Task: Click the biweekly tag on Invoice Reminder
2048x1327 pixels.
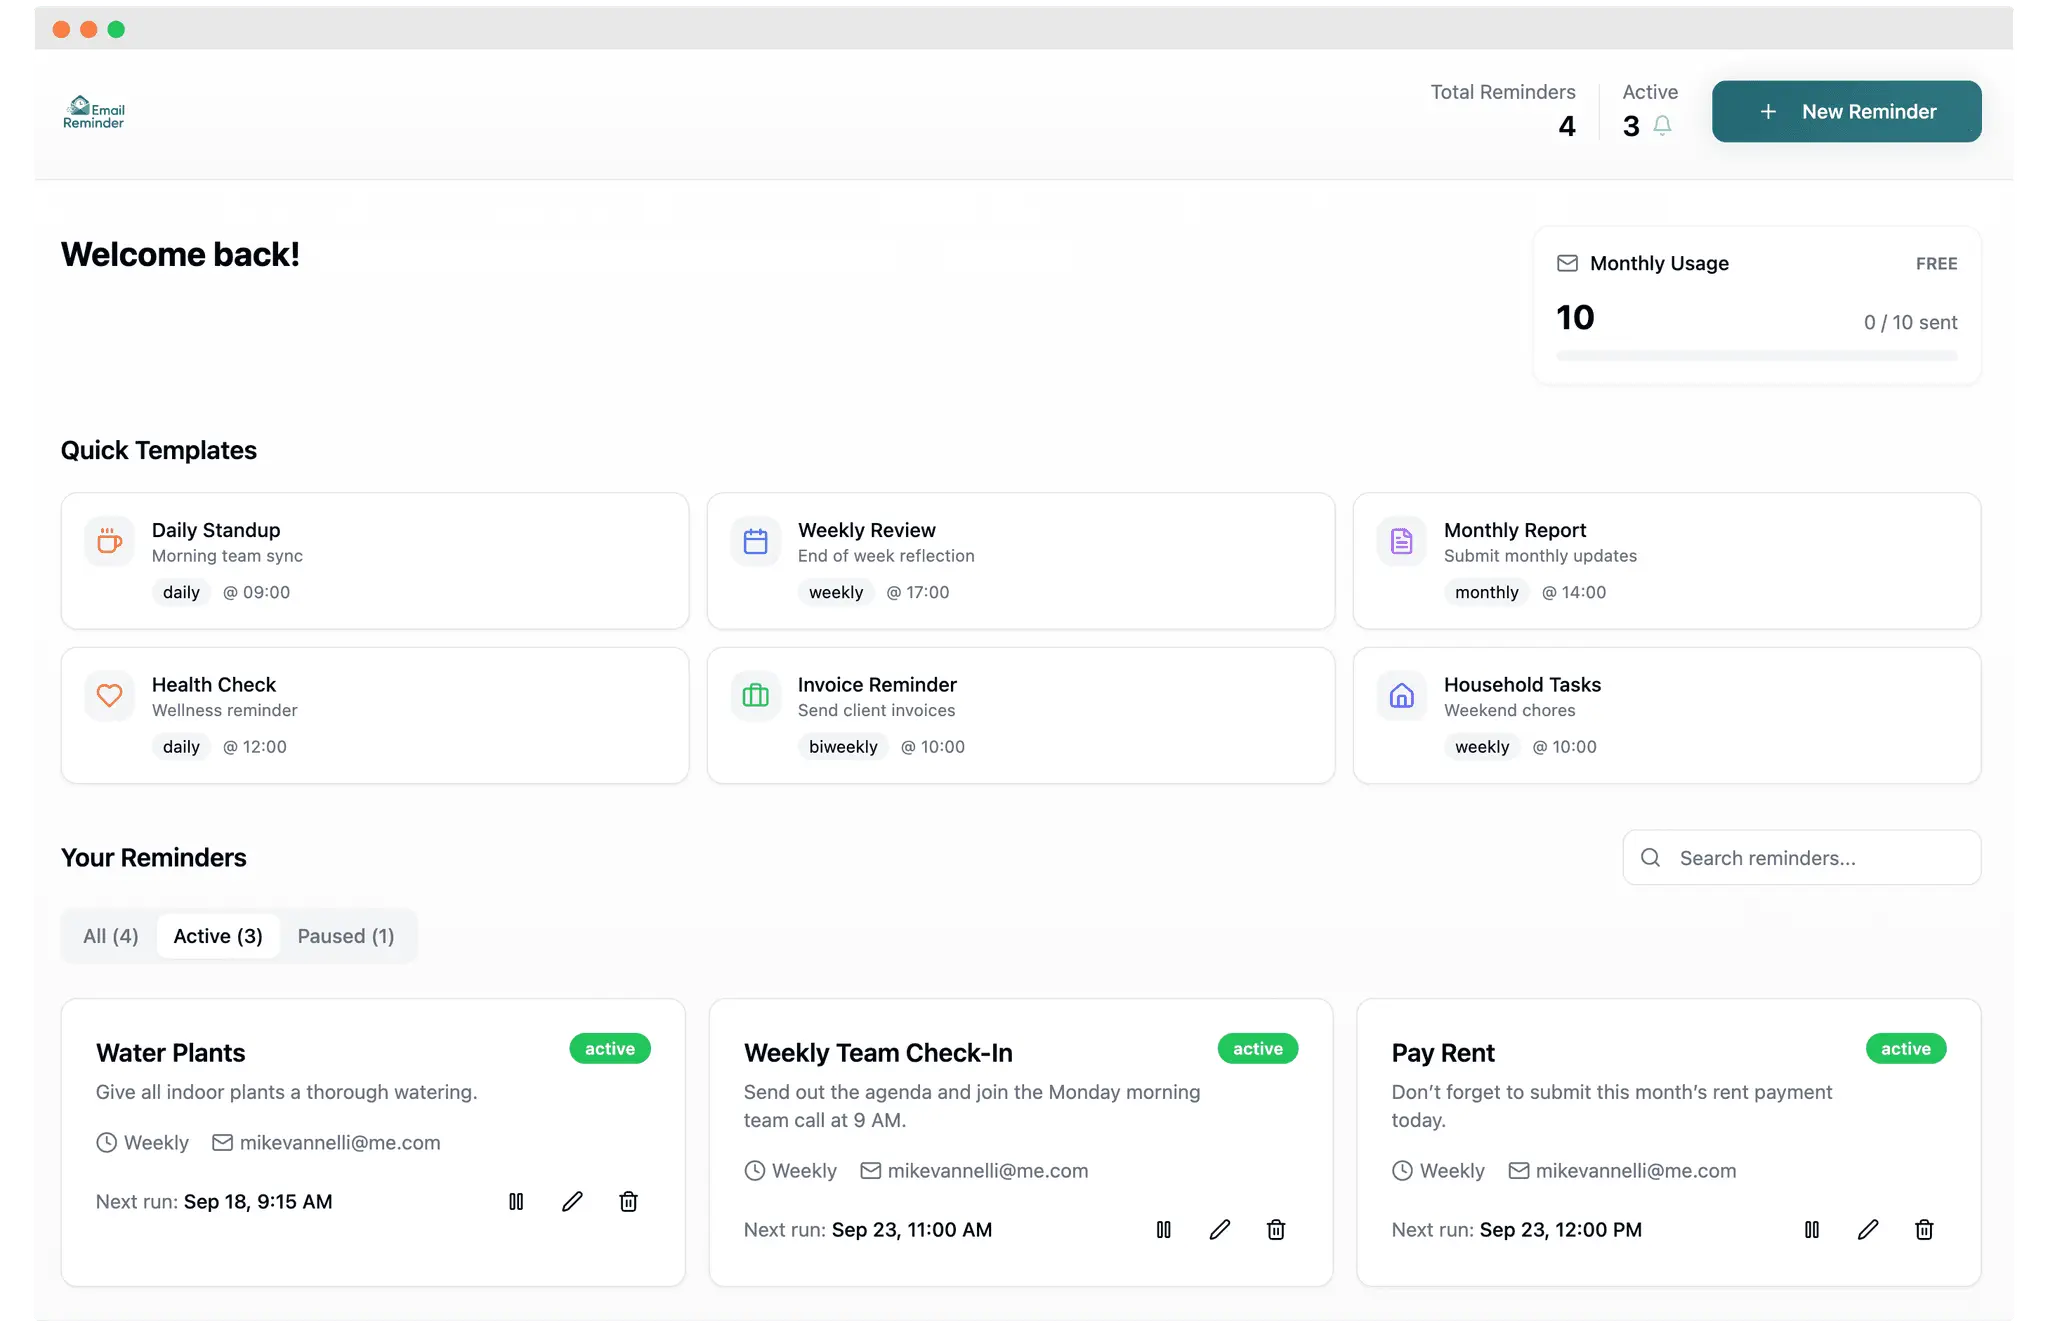Action: [843, 747]
